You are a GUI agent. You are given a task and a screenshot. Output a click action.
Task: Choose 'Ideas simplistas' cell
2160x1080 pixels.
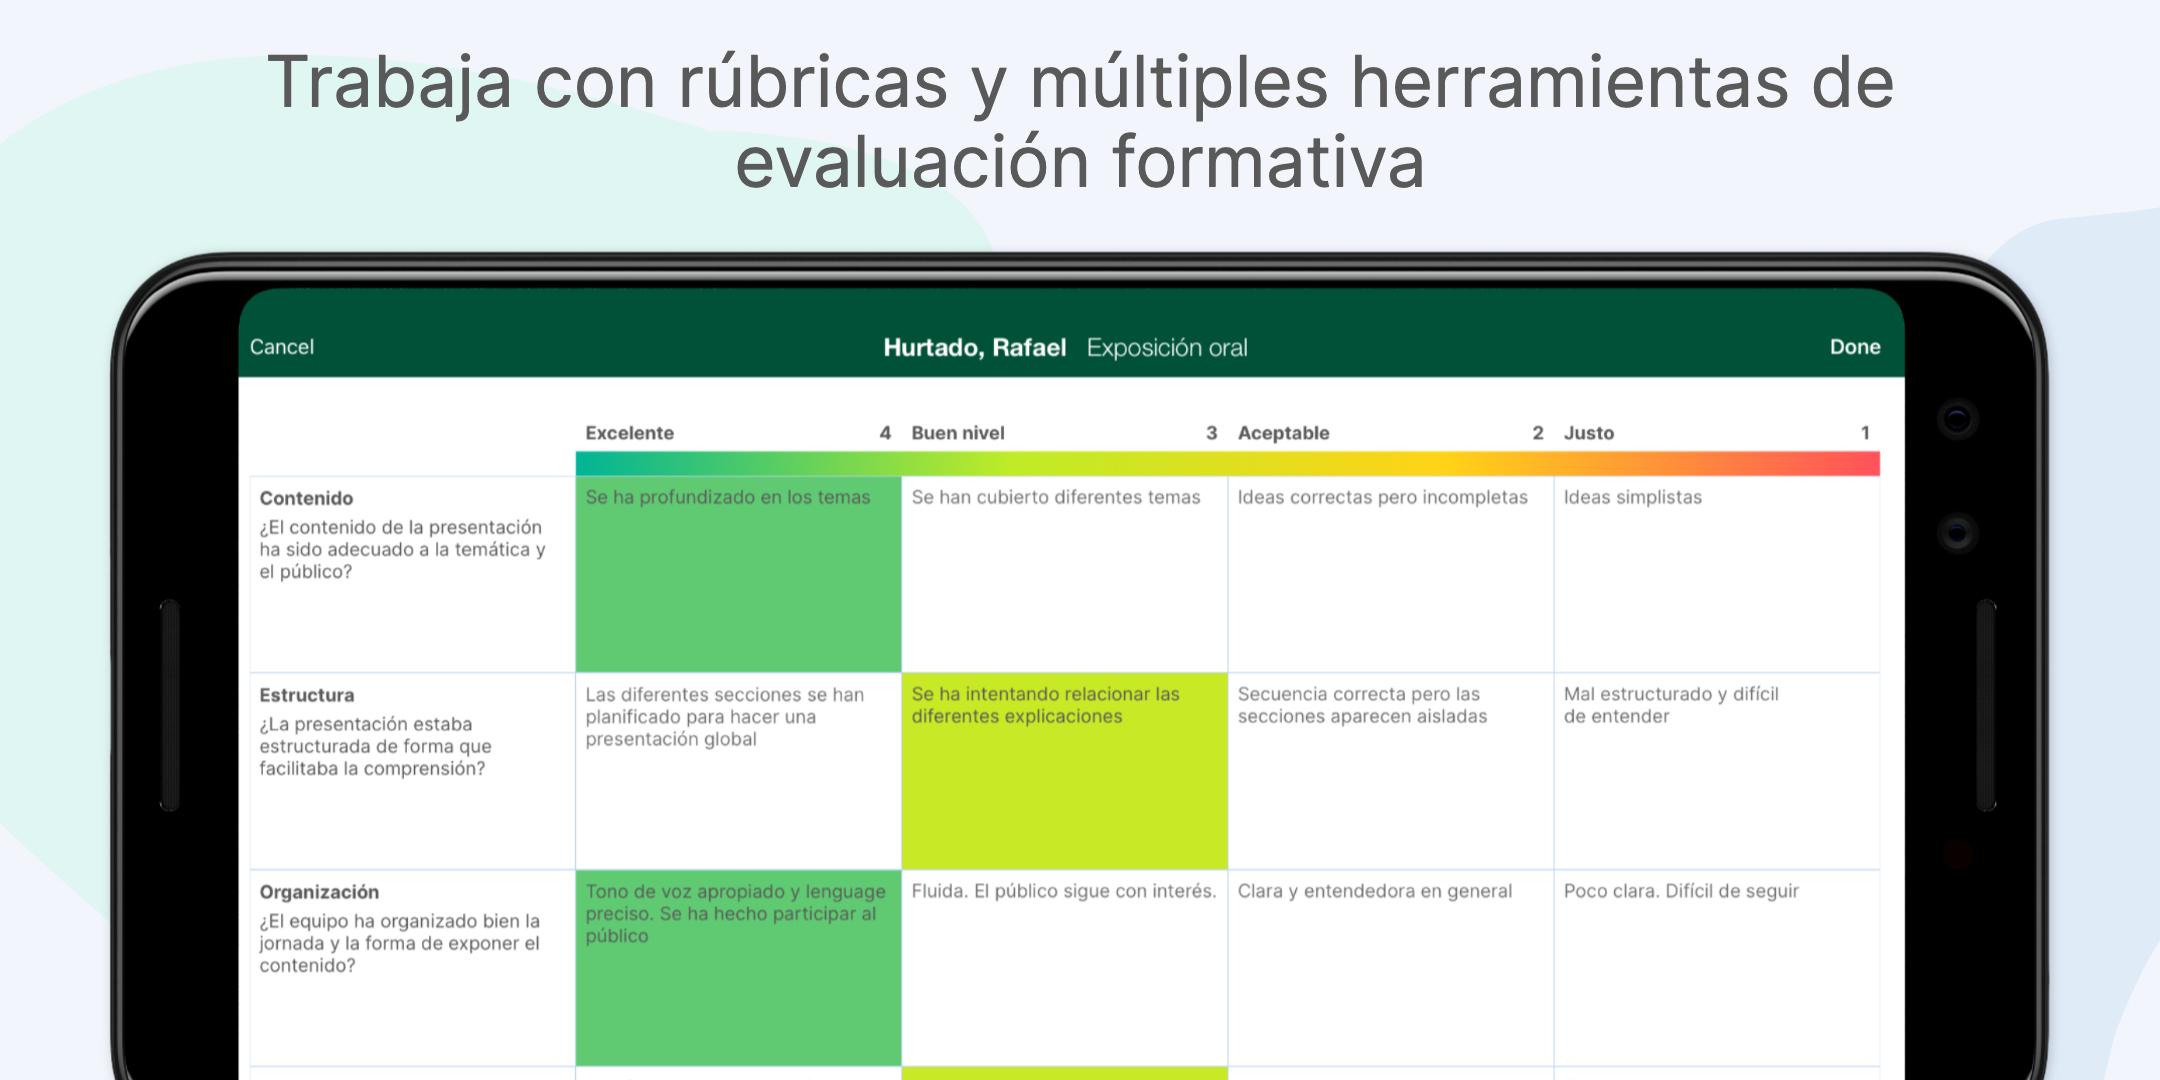click(x=1716, y=574)
